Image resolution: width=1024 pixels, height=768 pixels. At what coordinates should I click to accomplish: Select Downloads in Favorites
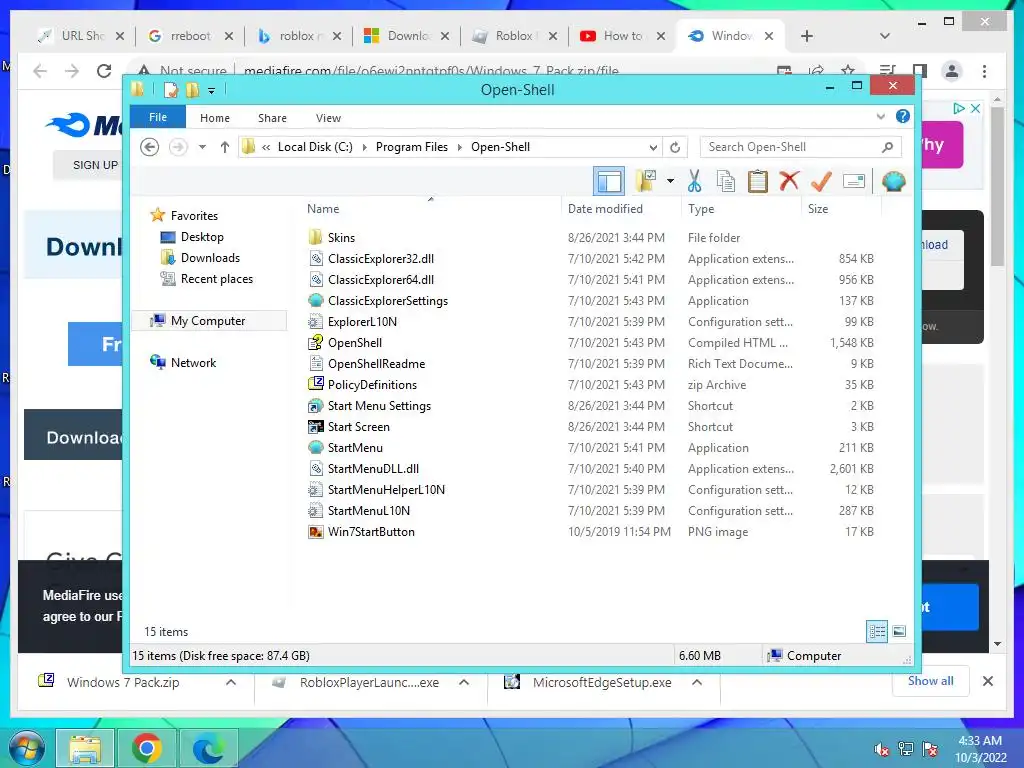click(x=210, y=257)
